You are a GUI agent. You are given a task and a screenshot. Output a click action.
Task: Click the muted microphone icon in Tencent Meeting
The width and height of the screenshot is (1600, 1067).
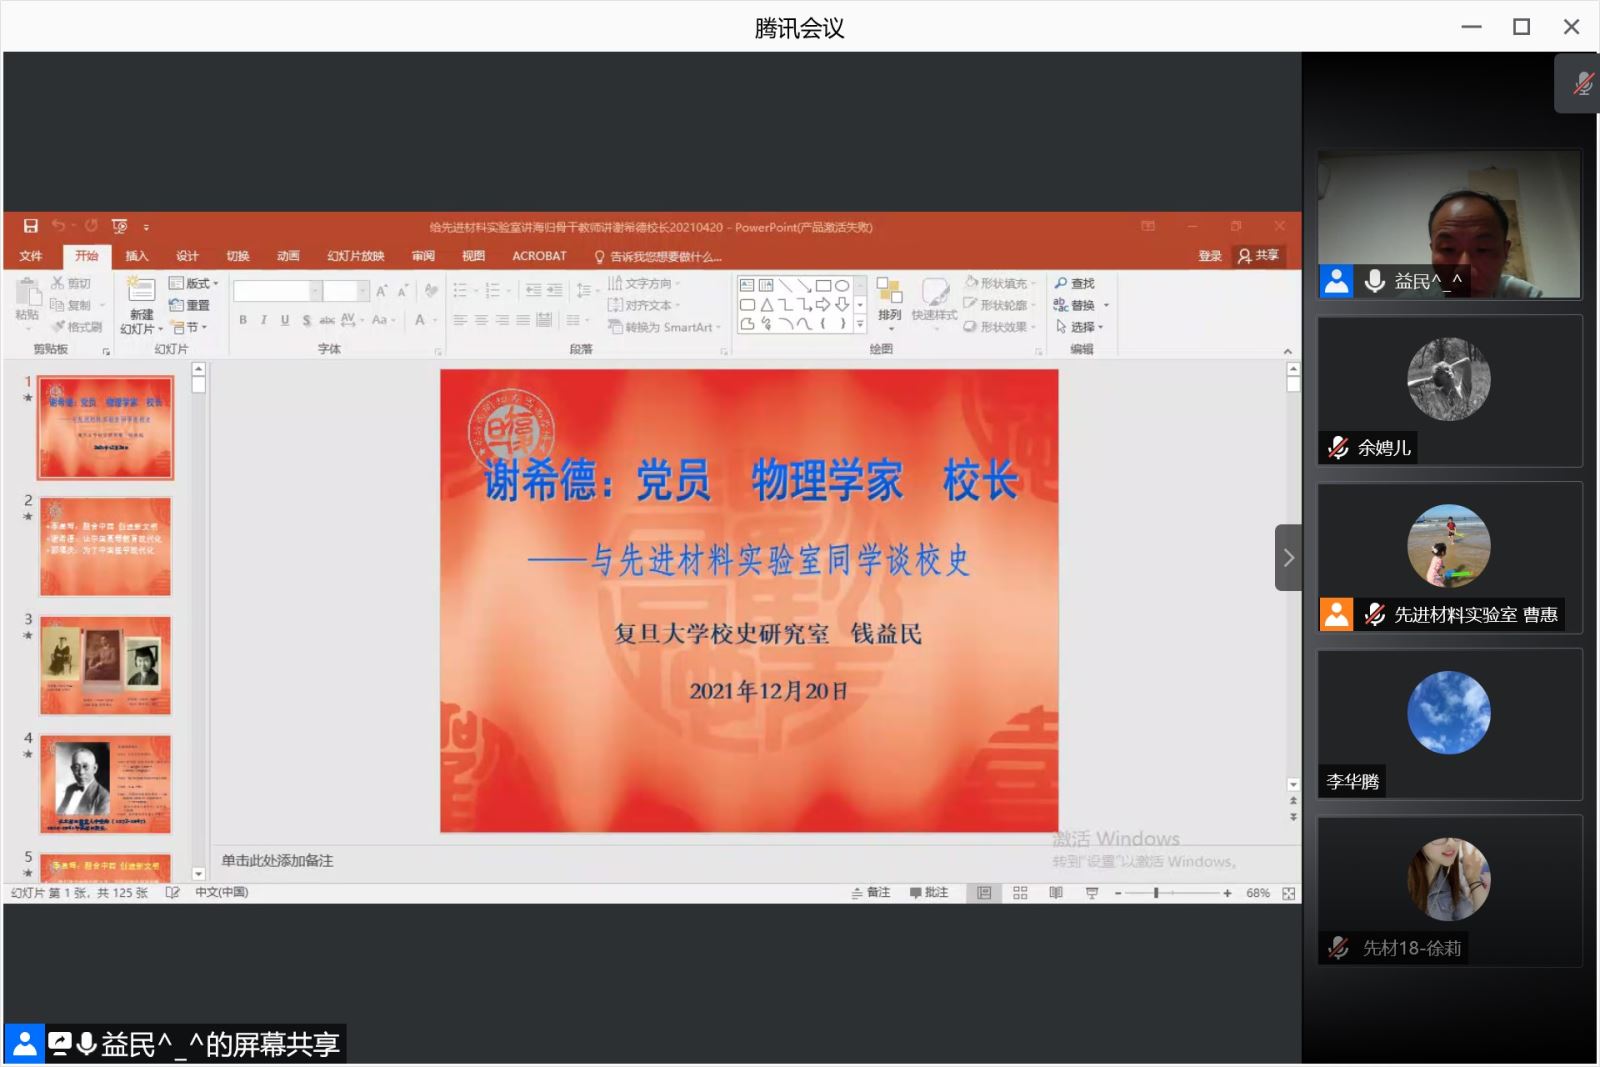click(x=1582, y=84)
